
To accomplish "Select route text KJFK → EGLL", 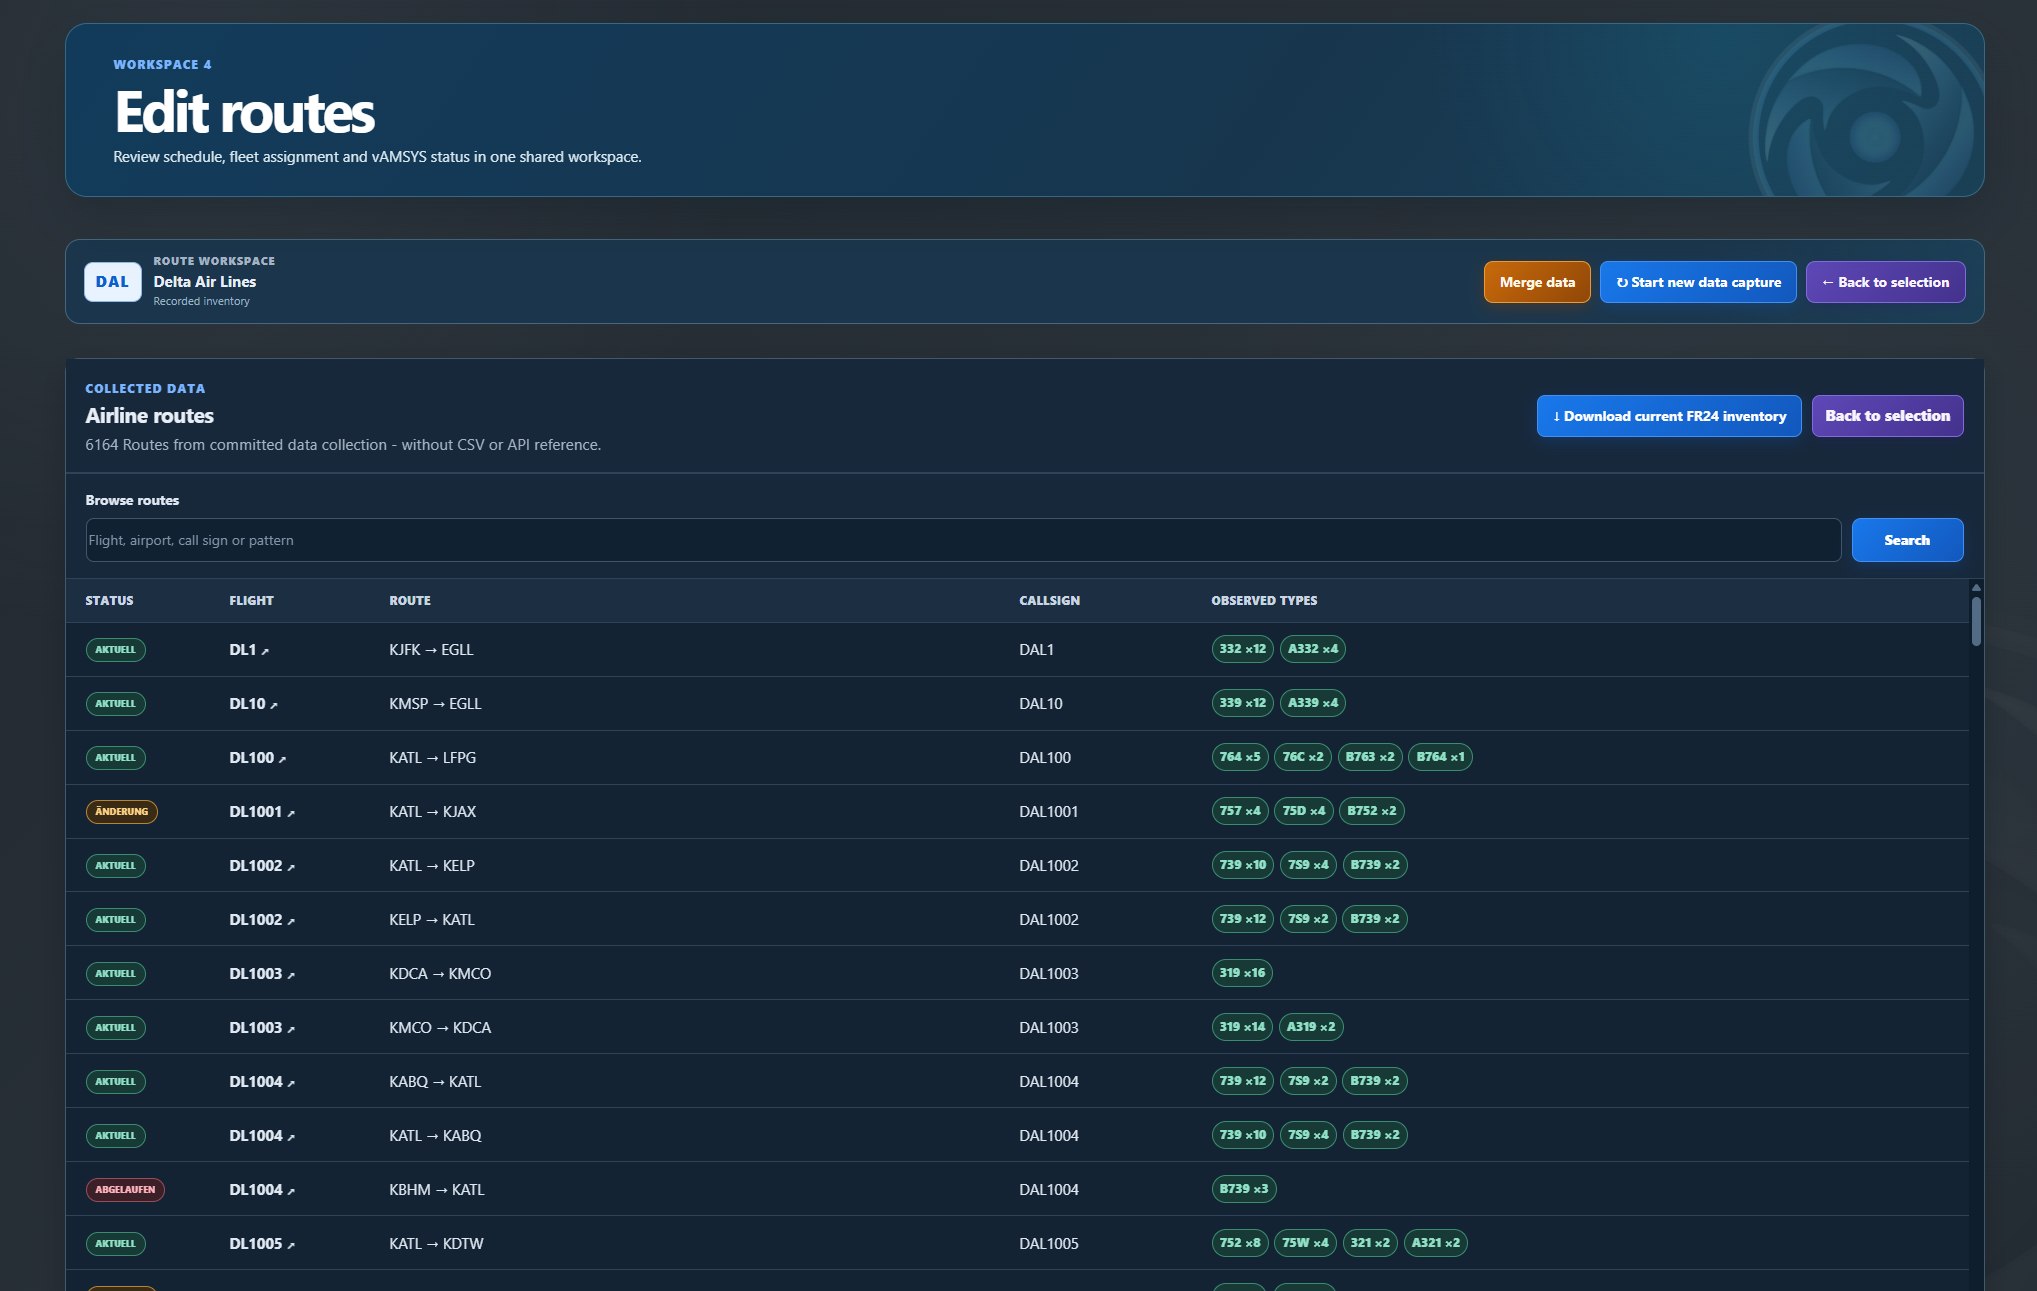I will (x=431, y=650).
